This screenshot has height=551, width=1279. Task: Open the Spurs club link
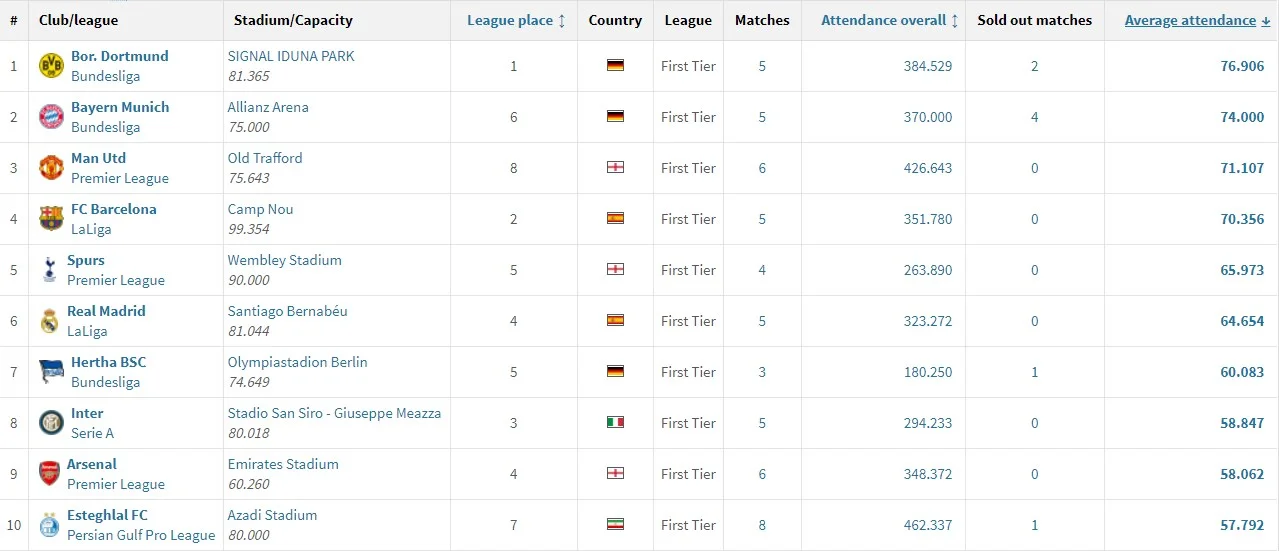86,260
